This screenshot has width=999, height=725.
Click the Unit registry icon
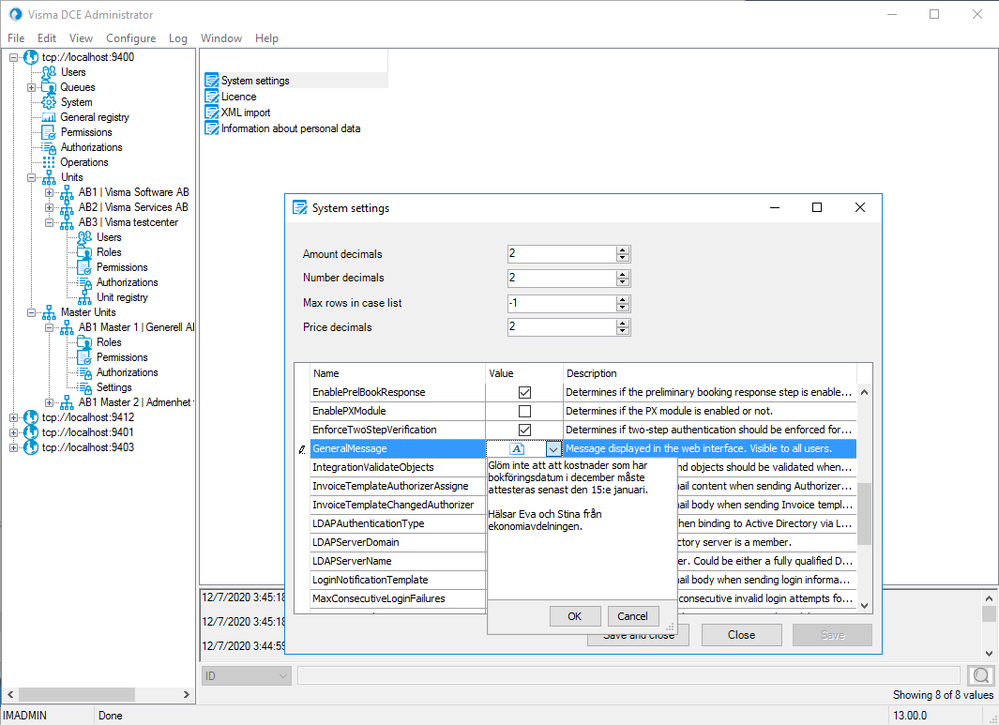point(85,298)
